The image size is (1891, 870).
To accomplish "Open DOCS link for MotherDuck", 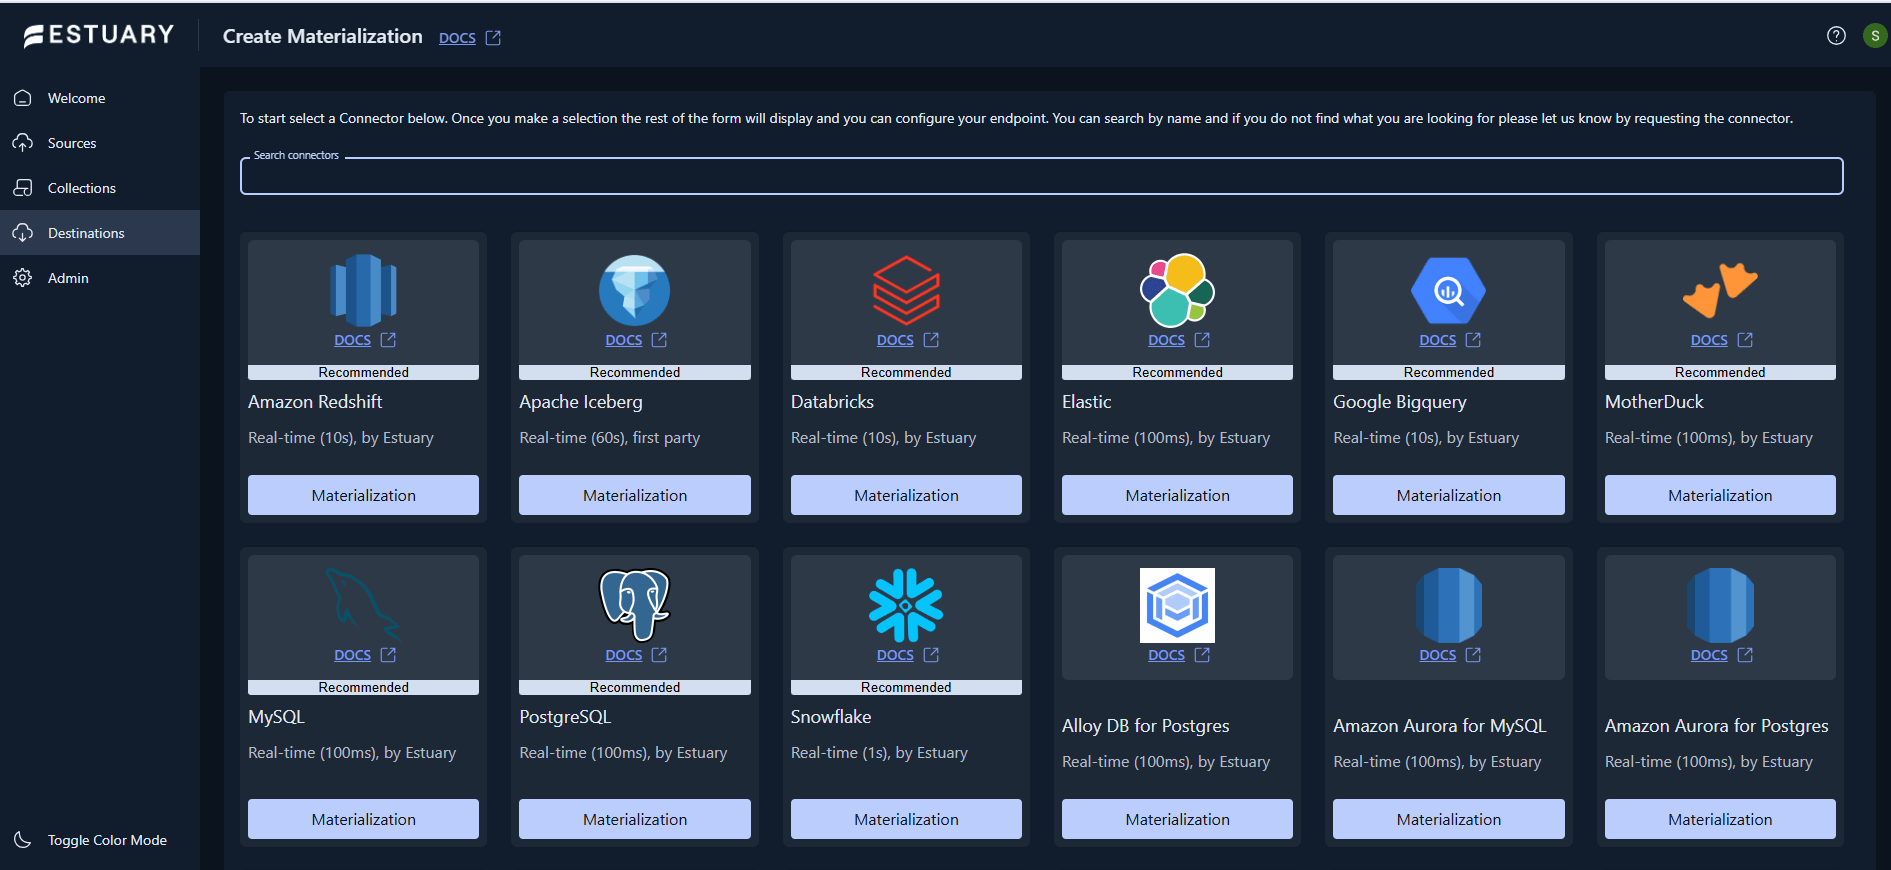I will coord(1709,340).
